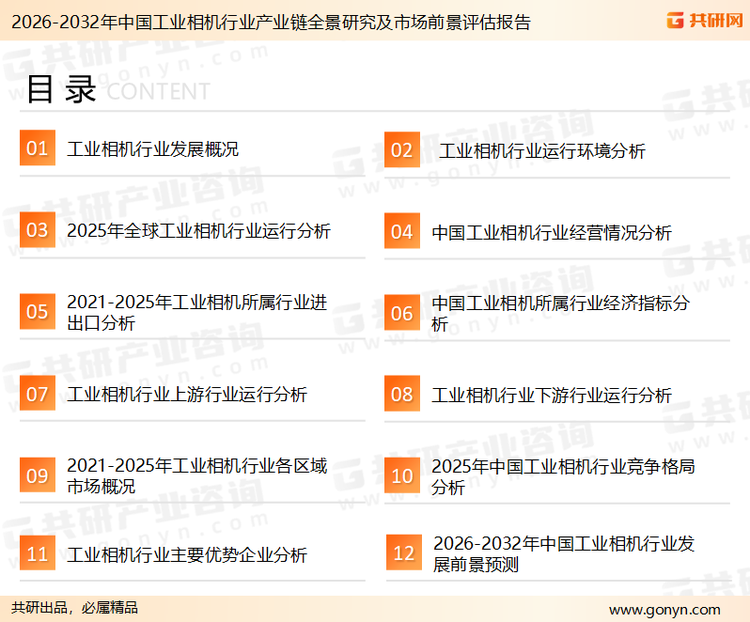The height and width of the screenshot is (622, 750).
Task: Click the orange 01 chapter number box
Action: pyautogui.click(x=37, y=149)
